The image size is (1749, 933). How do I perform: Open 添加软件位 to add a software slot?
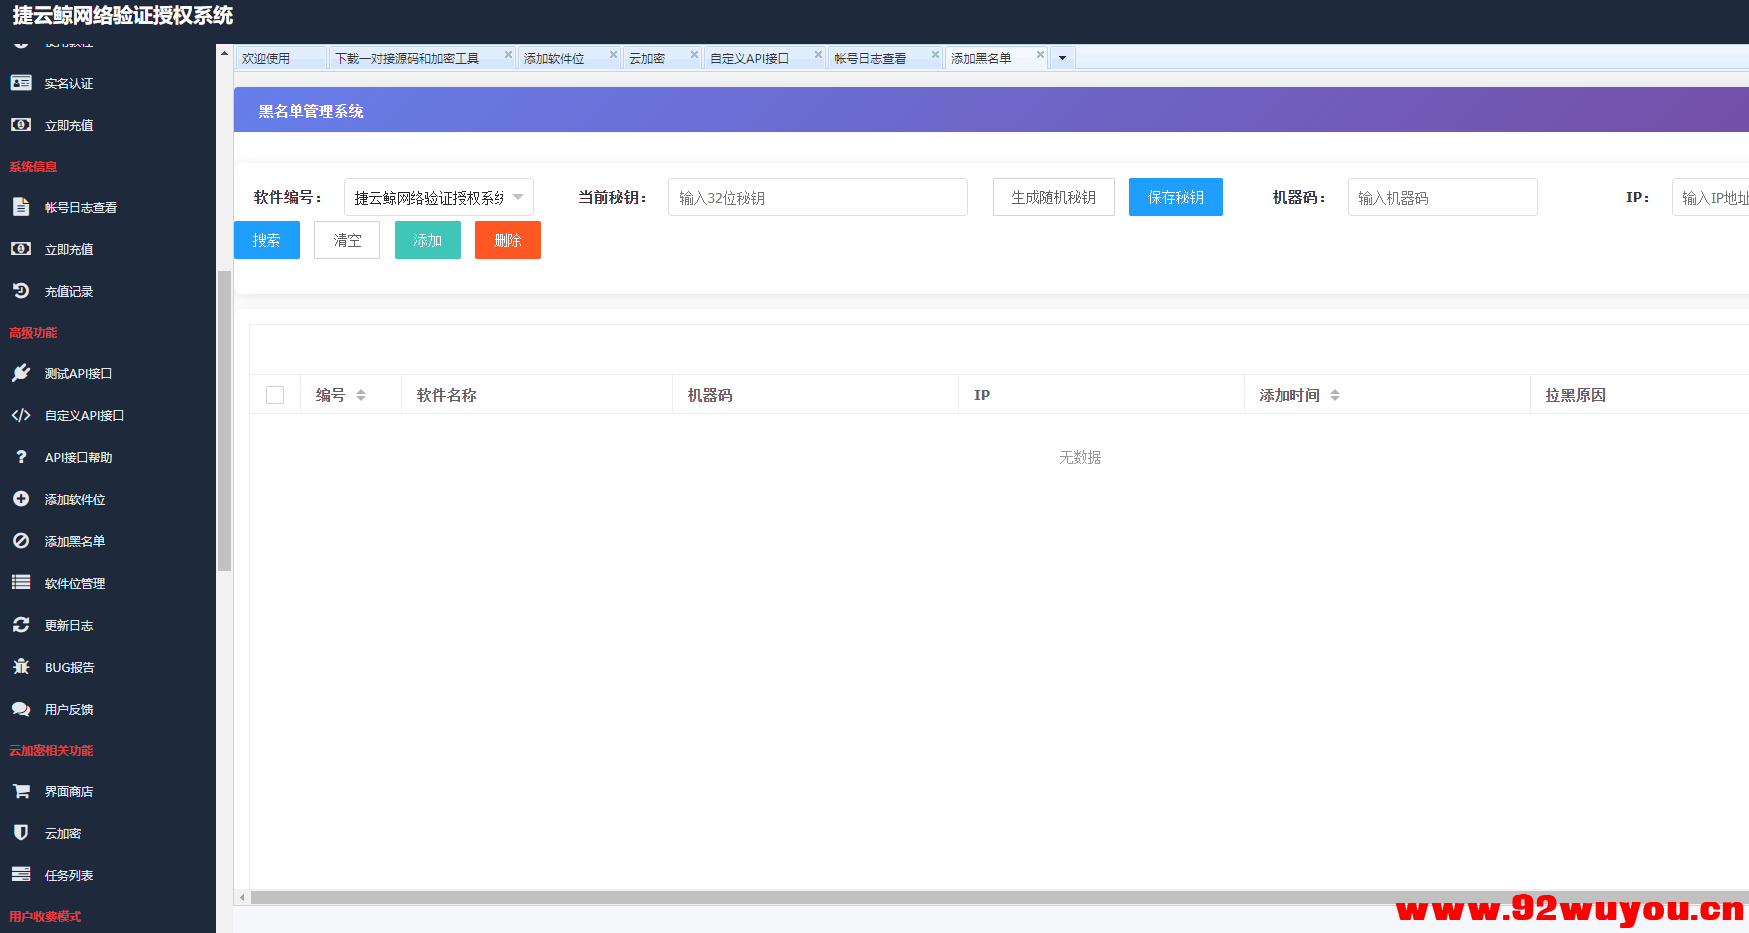click(78, 499)
